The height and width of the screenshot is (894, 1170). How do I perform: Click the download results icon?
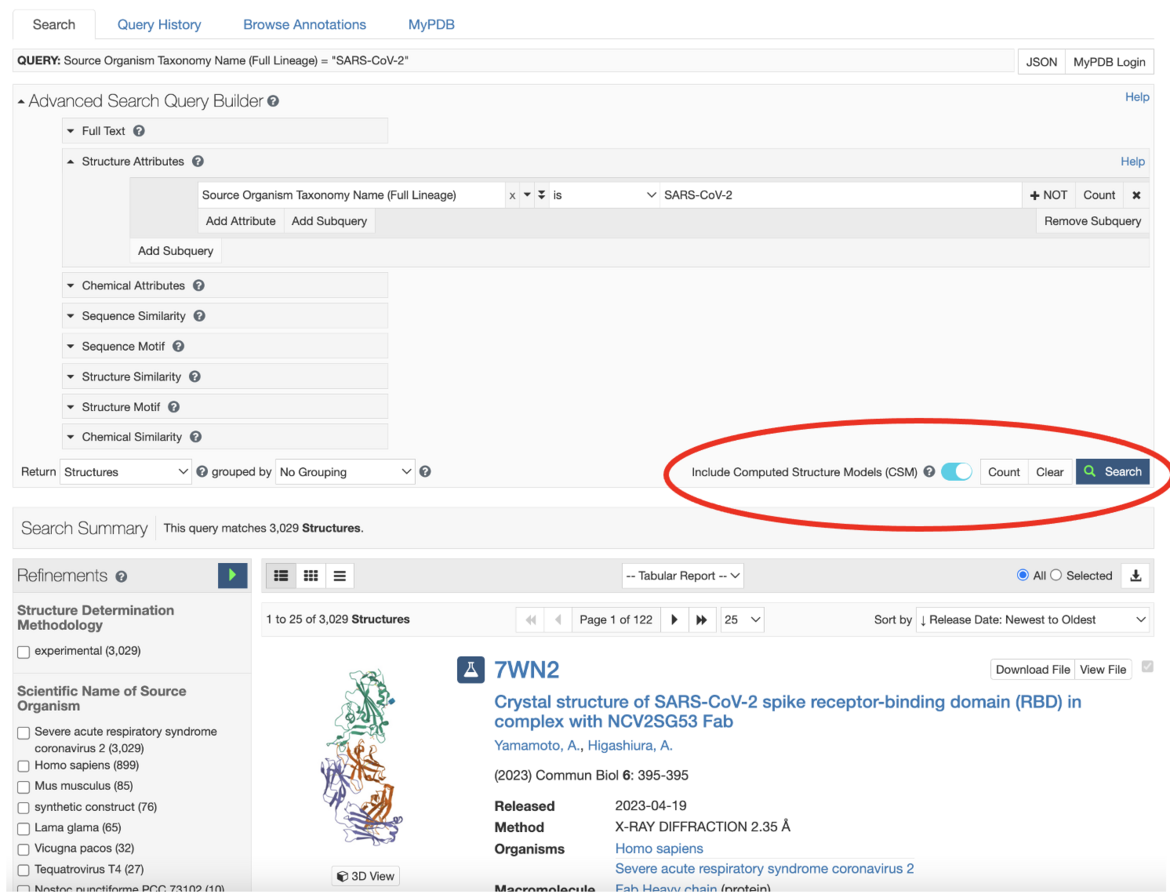pos(1136,575)
